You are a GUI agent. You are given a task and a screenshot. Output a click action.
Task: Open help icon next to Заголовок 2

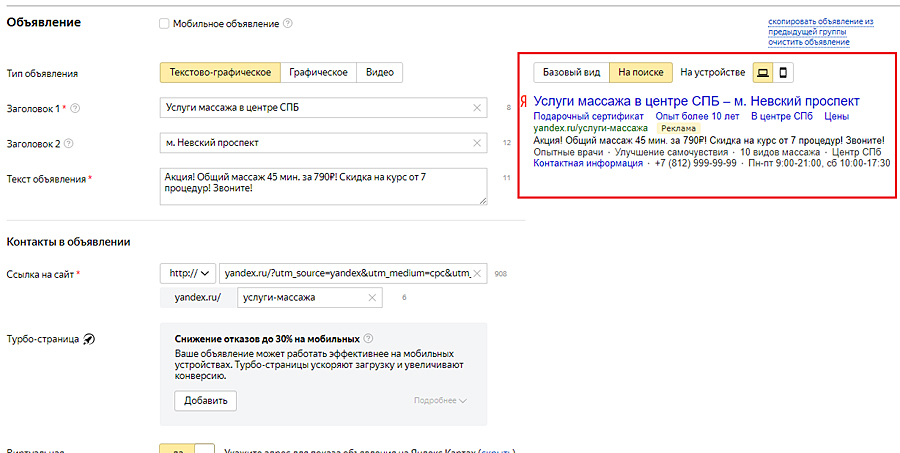click(76, 143)
